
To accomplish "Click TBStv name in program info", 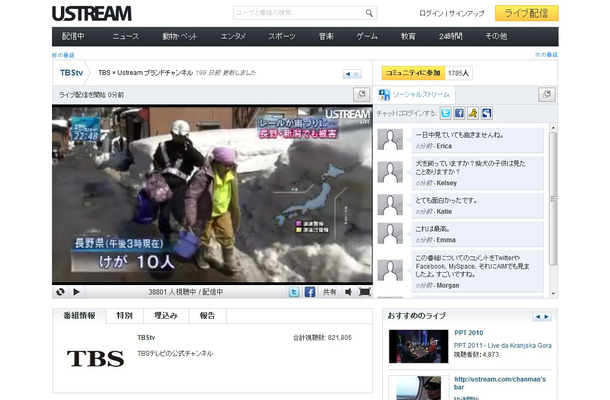I will point(146,337).
